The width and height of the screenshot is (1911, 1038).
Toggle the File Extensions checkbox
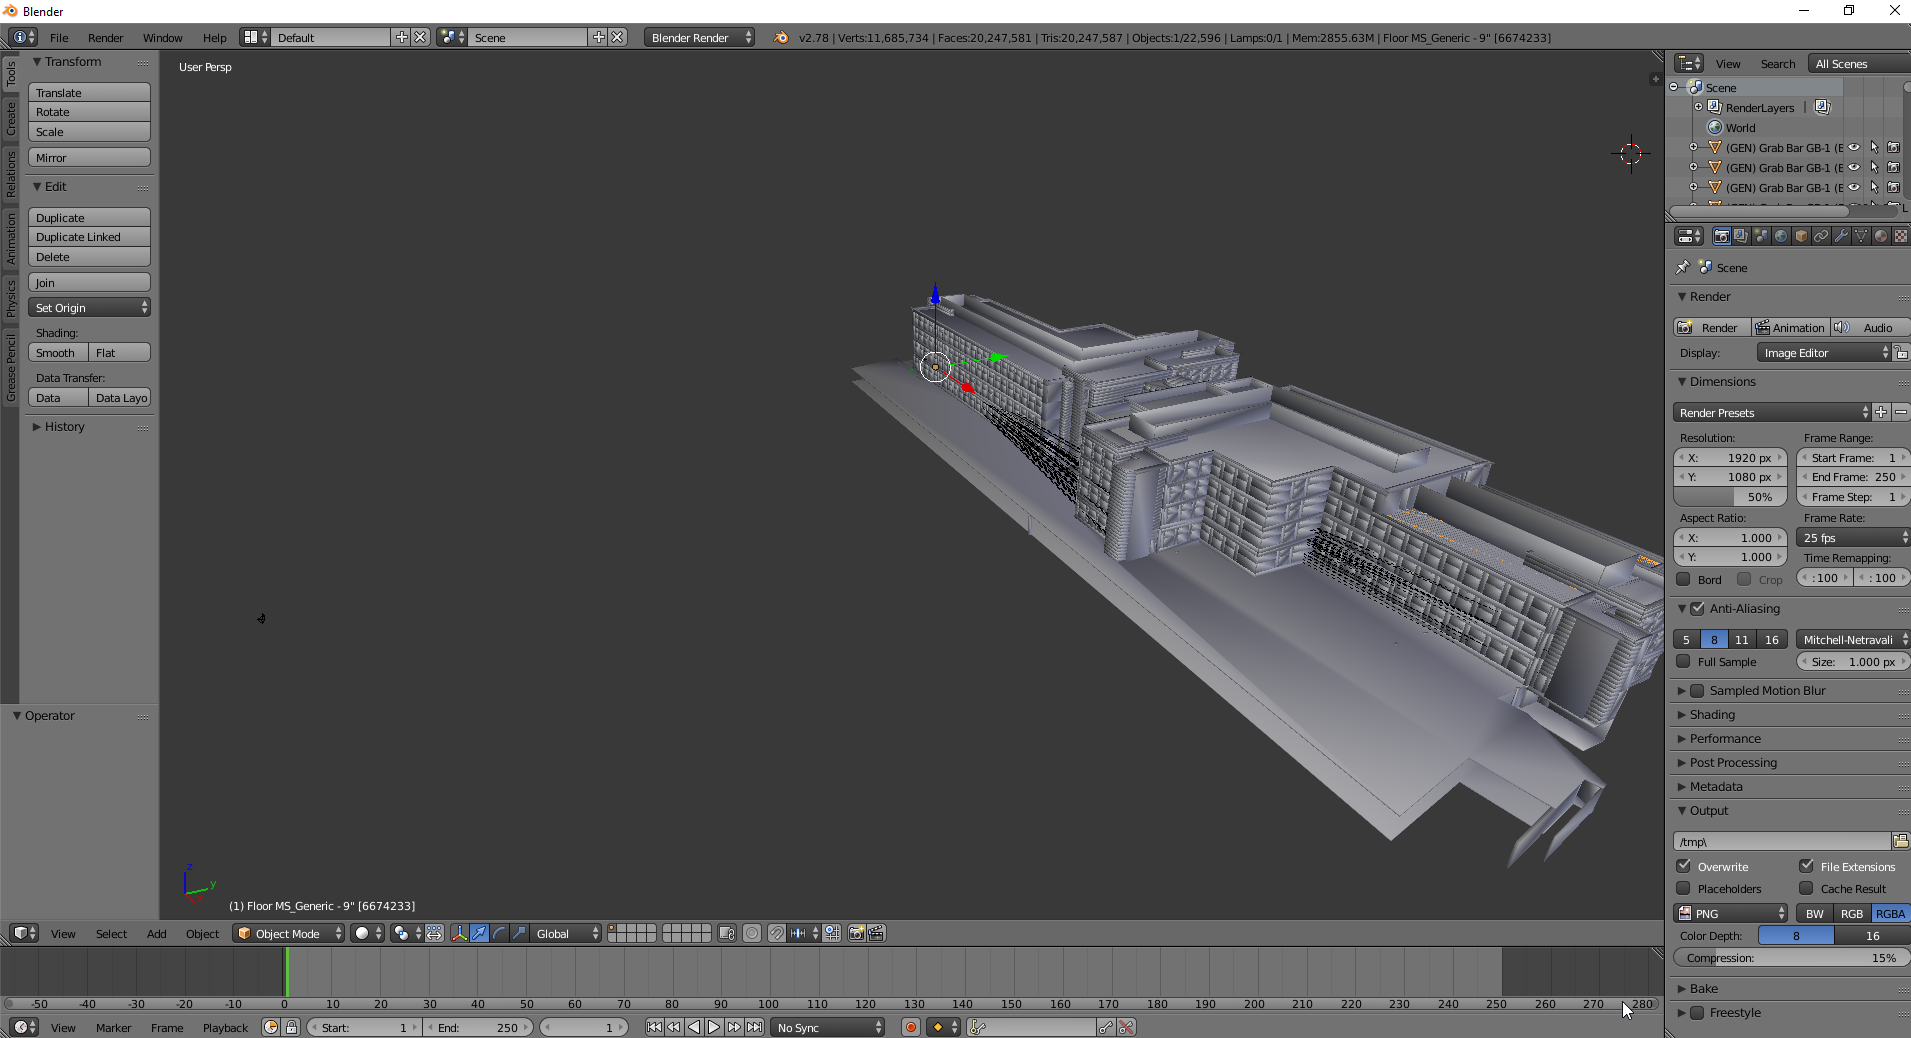[x=1806, y=866]
